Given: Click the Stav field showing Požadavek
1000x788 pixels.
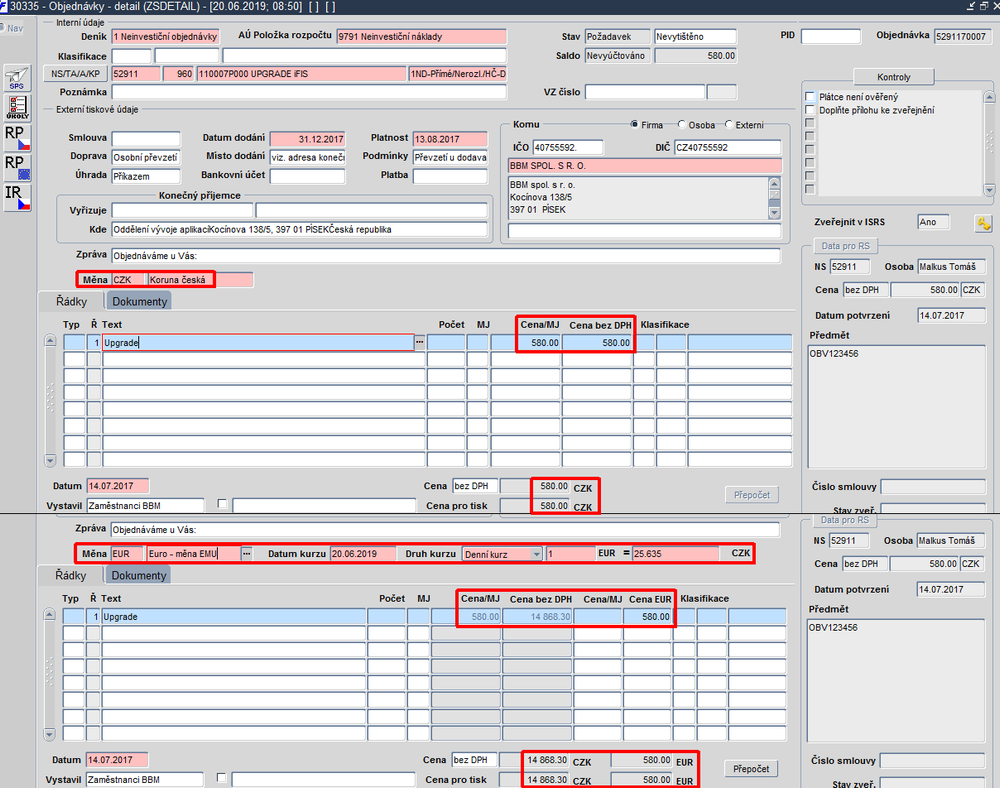Looking at the screenshot, I should (617, 36).
